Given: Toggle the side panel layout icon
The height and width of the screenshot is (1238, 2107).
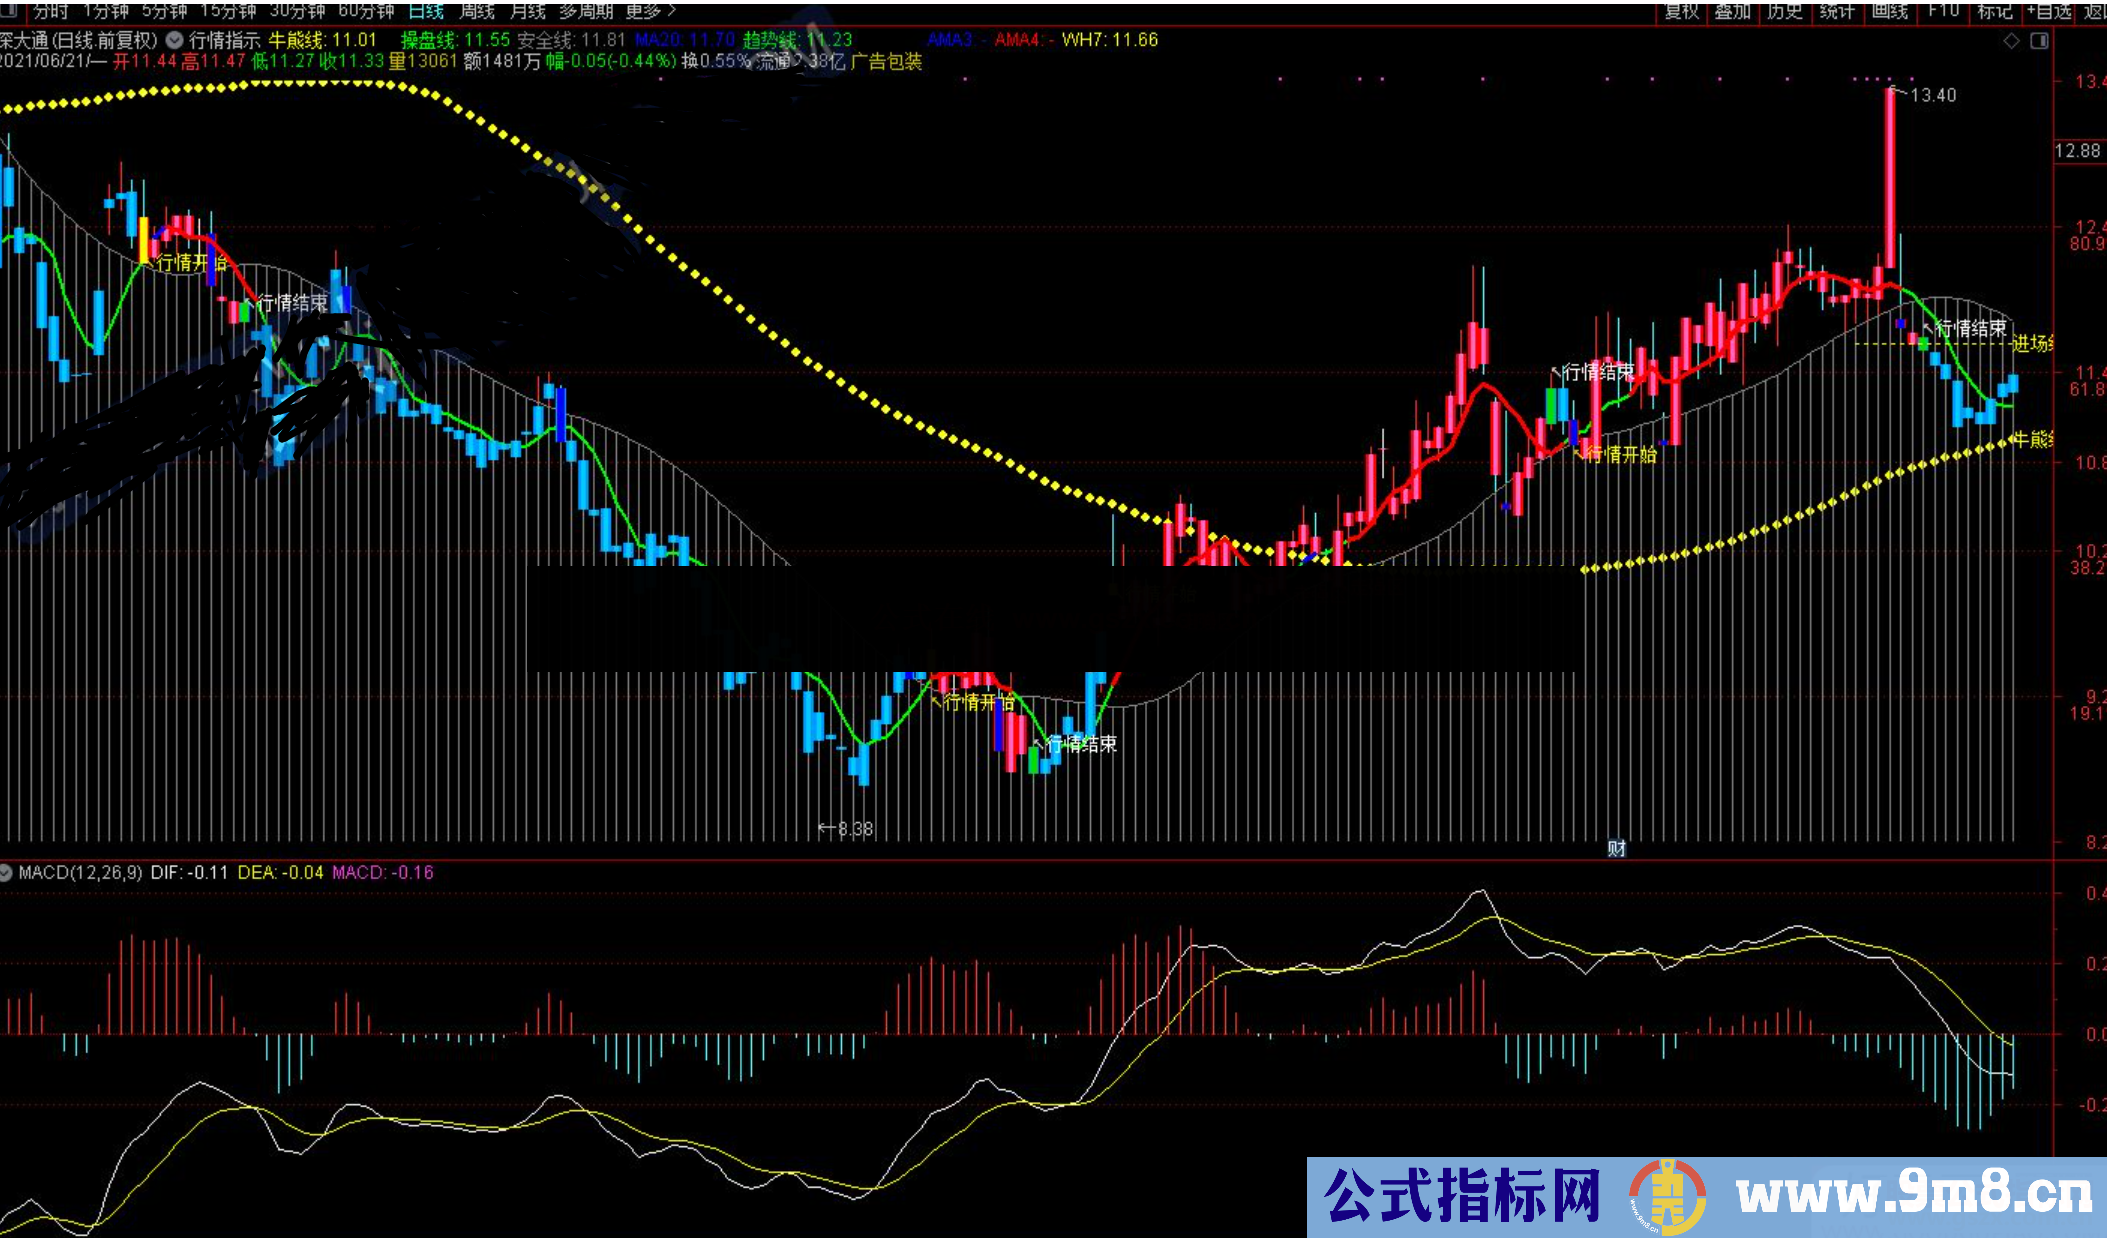Looking at the screenshot, I should pyautogui.click(x=2039, y=41).
